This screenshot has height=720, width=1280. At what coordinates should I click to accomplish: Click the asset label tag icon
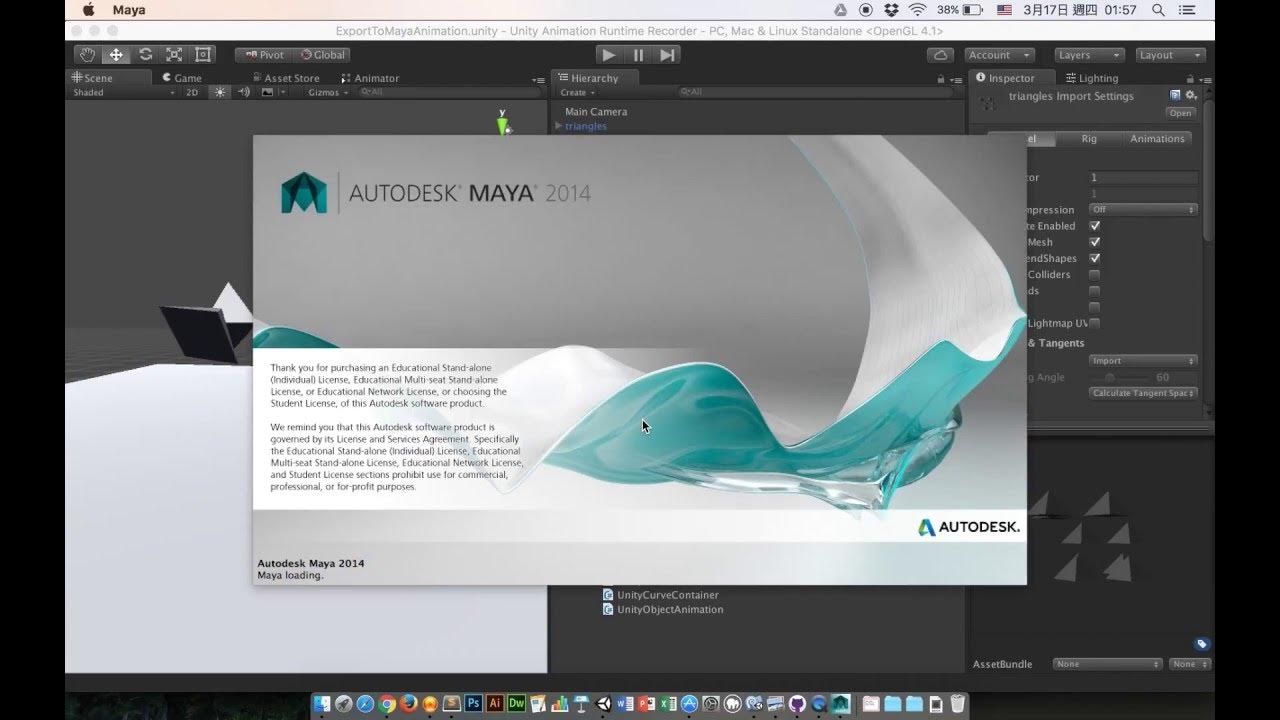(x=1202, y=644)
